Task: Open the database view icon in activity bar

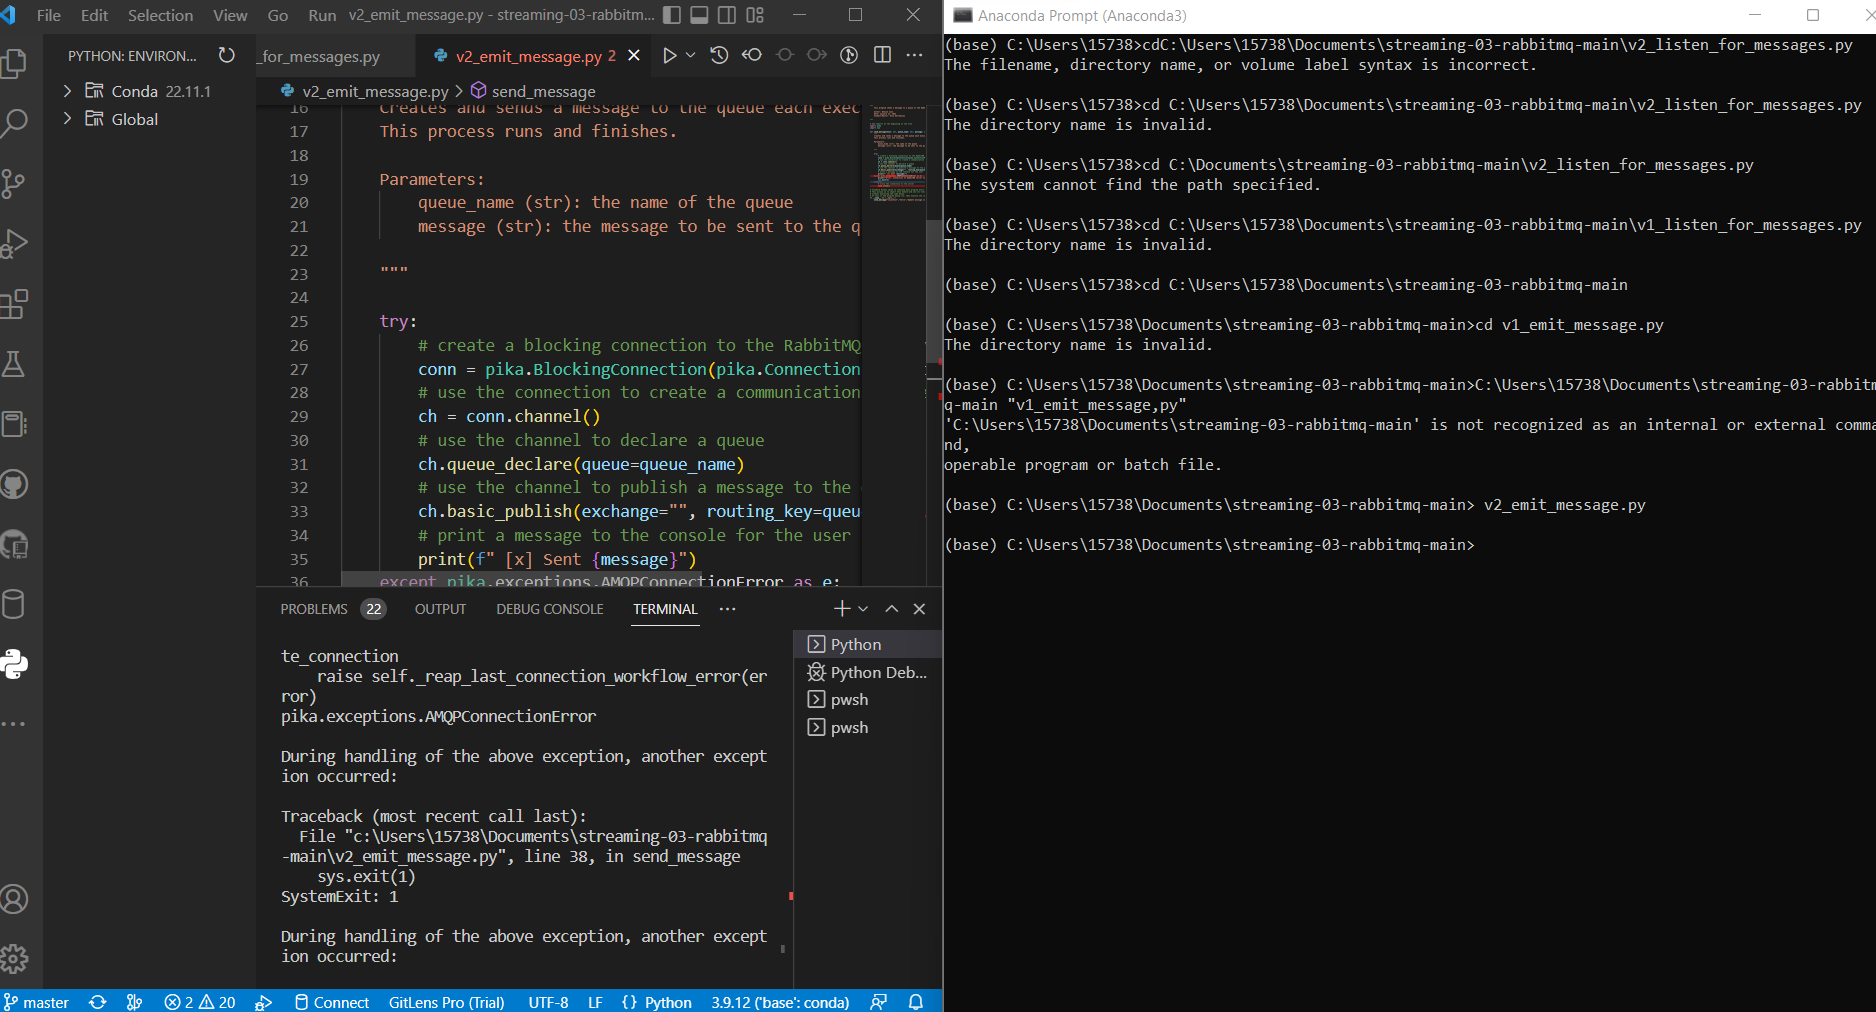Action: [x=14, y=604]
